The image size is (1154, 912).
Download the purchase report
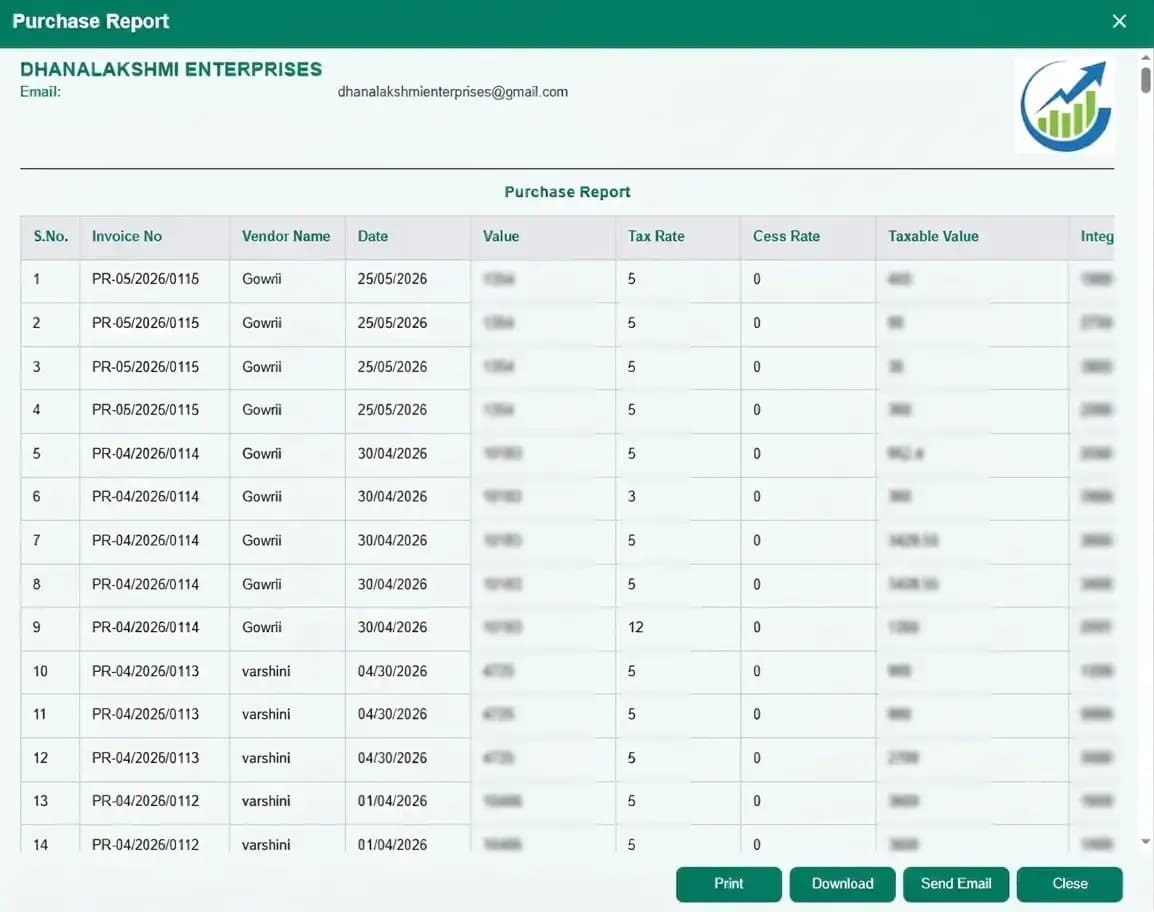pos(842,883)
